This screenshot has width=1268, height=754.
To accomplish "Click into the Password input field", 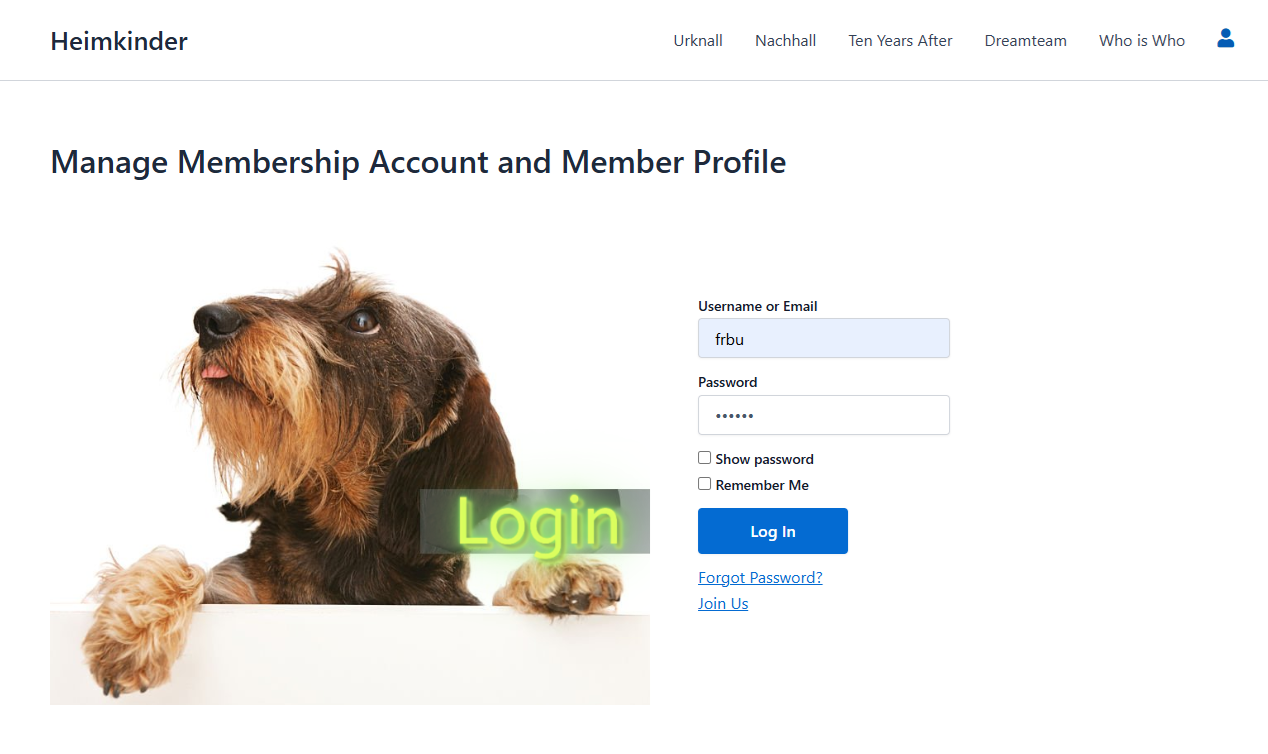I will point(823,415).
